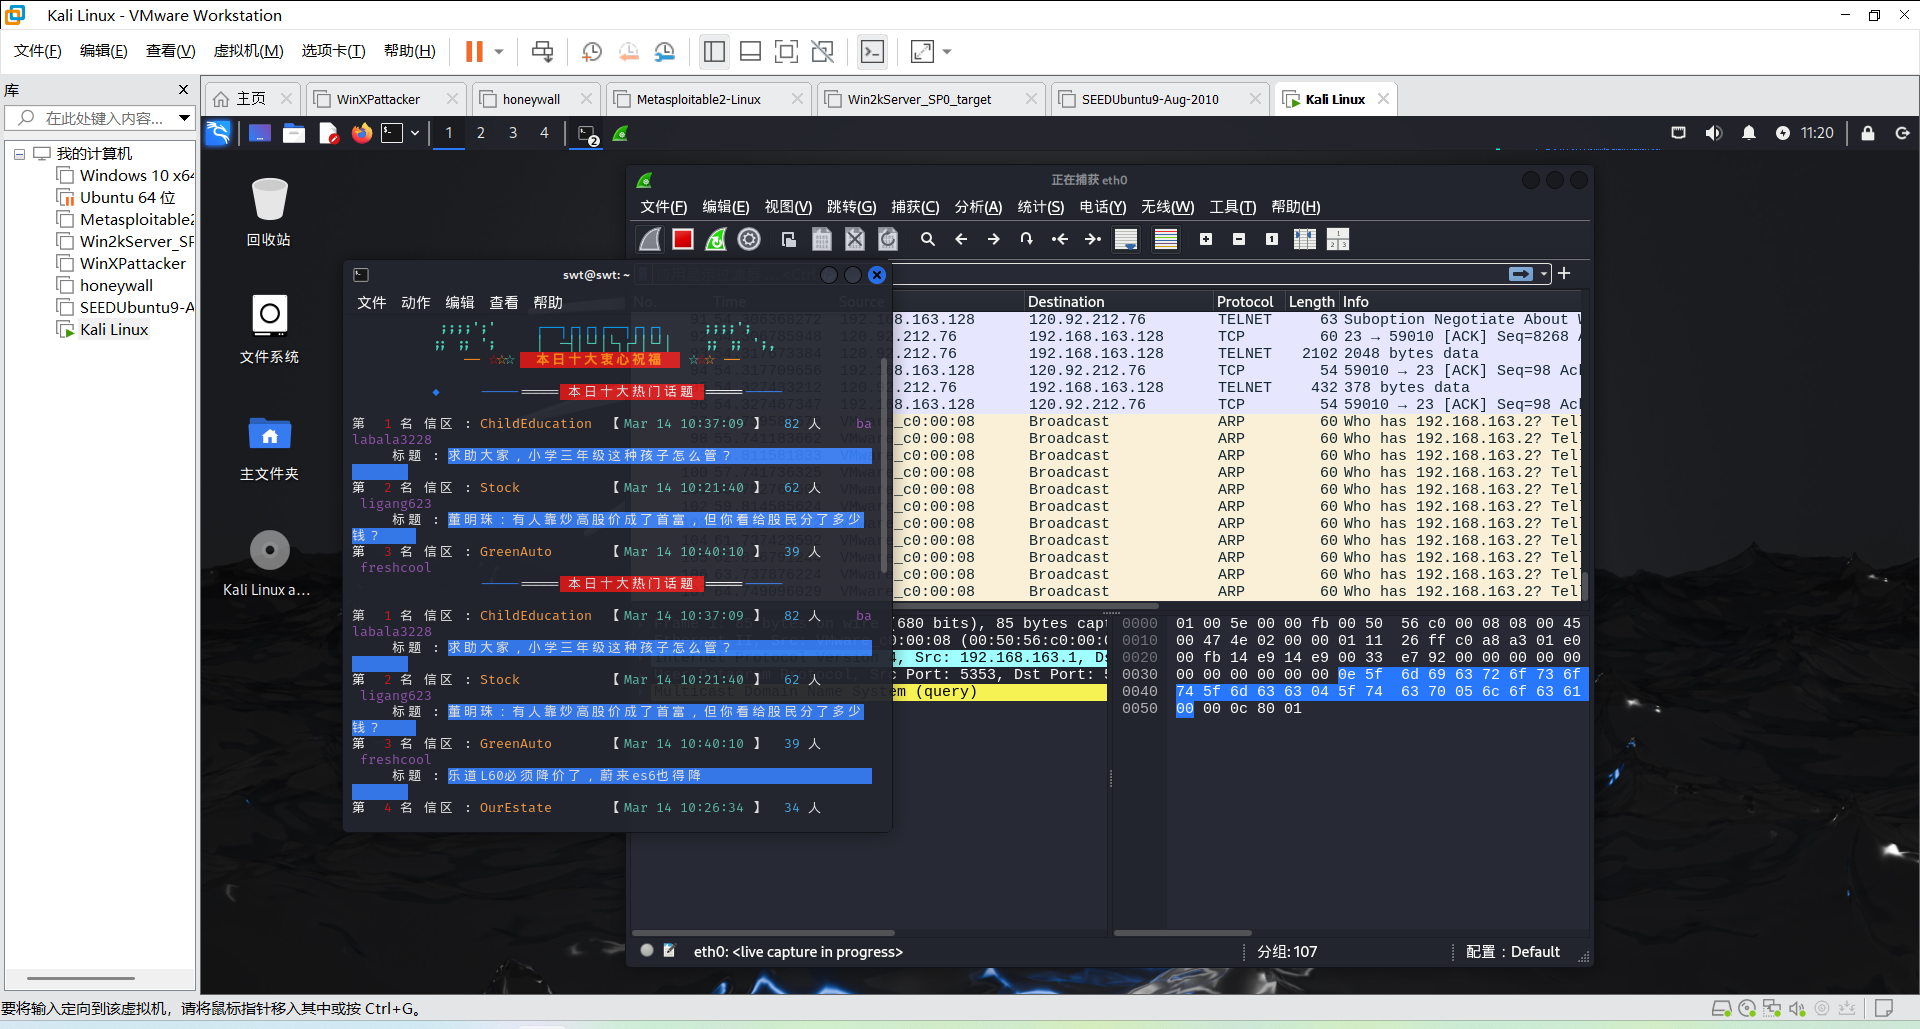Open Wireshark capture options gear
The width and height of the screenshot is (1920, 1029).
pos(749,239)
